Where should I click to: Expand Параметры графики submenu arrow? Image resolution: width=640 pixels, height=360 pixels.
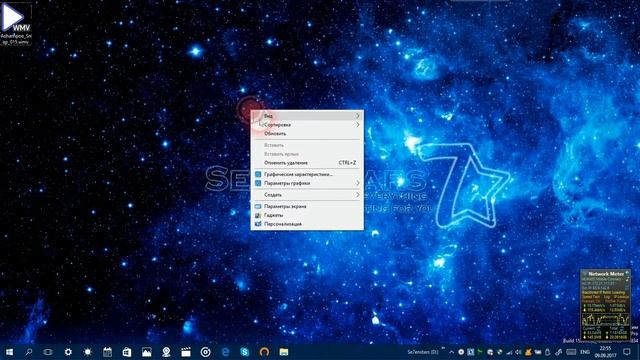358,183
